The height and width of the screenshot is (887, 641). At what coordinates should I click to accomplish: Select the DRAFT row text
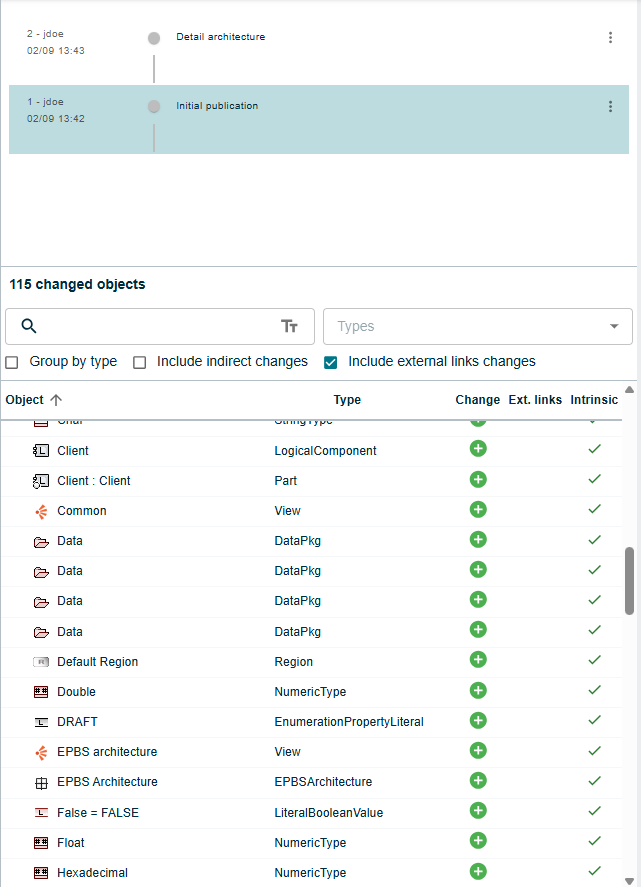[x=77, y=722]
